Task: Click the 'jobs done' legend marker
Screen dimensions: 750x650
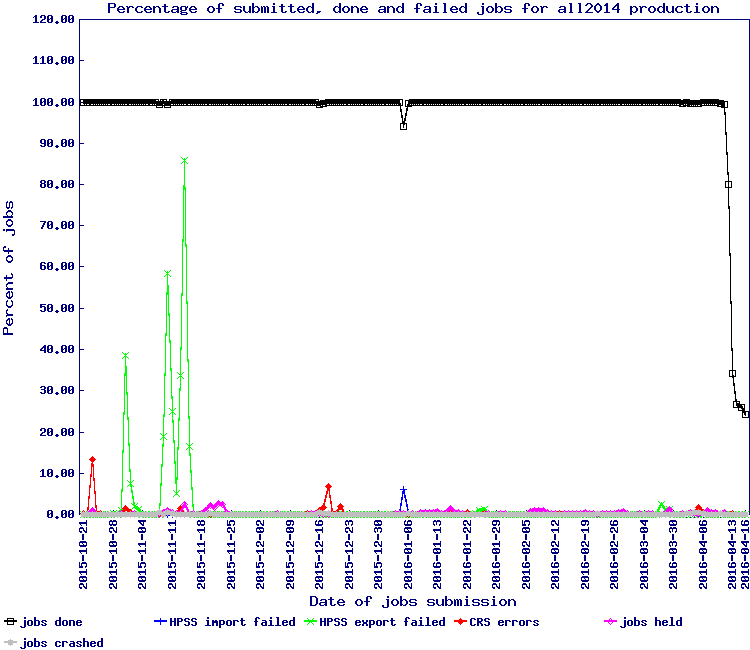Action: [11, 622]
